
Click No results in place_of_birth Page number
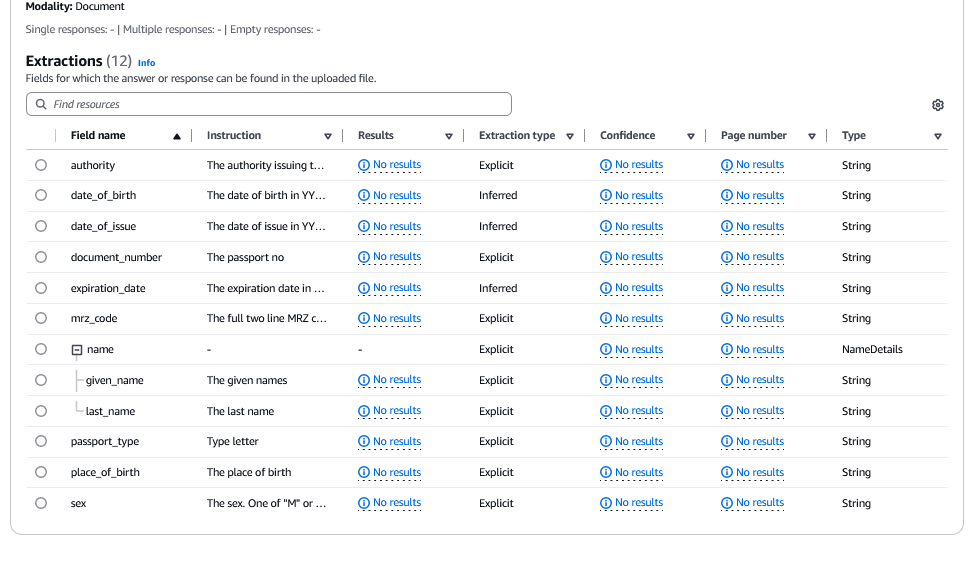759,472
